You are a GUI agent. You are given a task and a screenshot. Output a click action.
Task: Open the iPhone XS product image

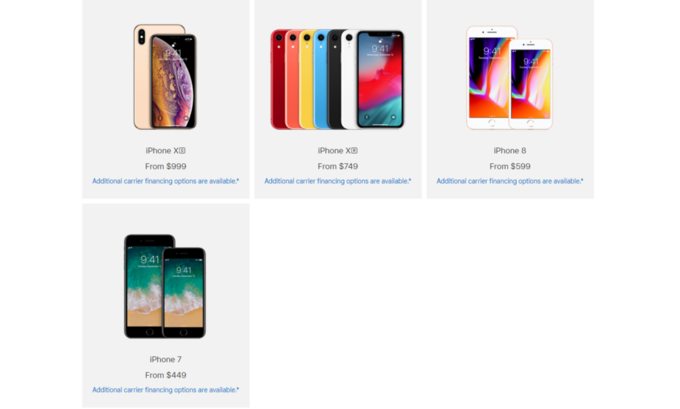[x=165, y=77]
